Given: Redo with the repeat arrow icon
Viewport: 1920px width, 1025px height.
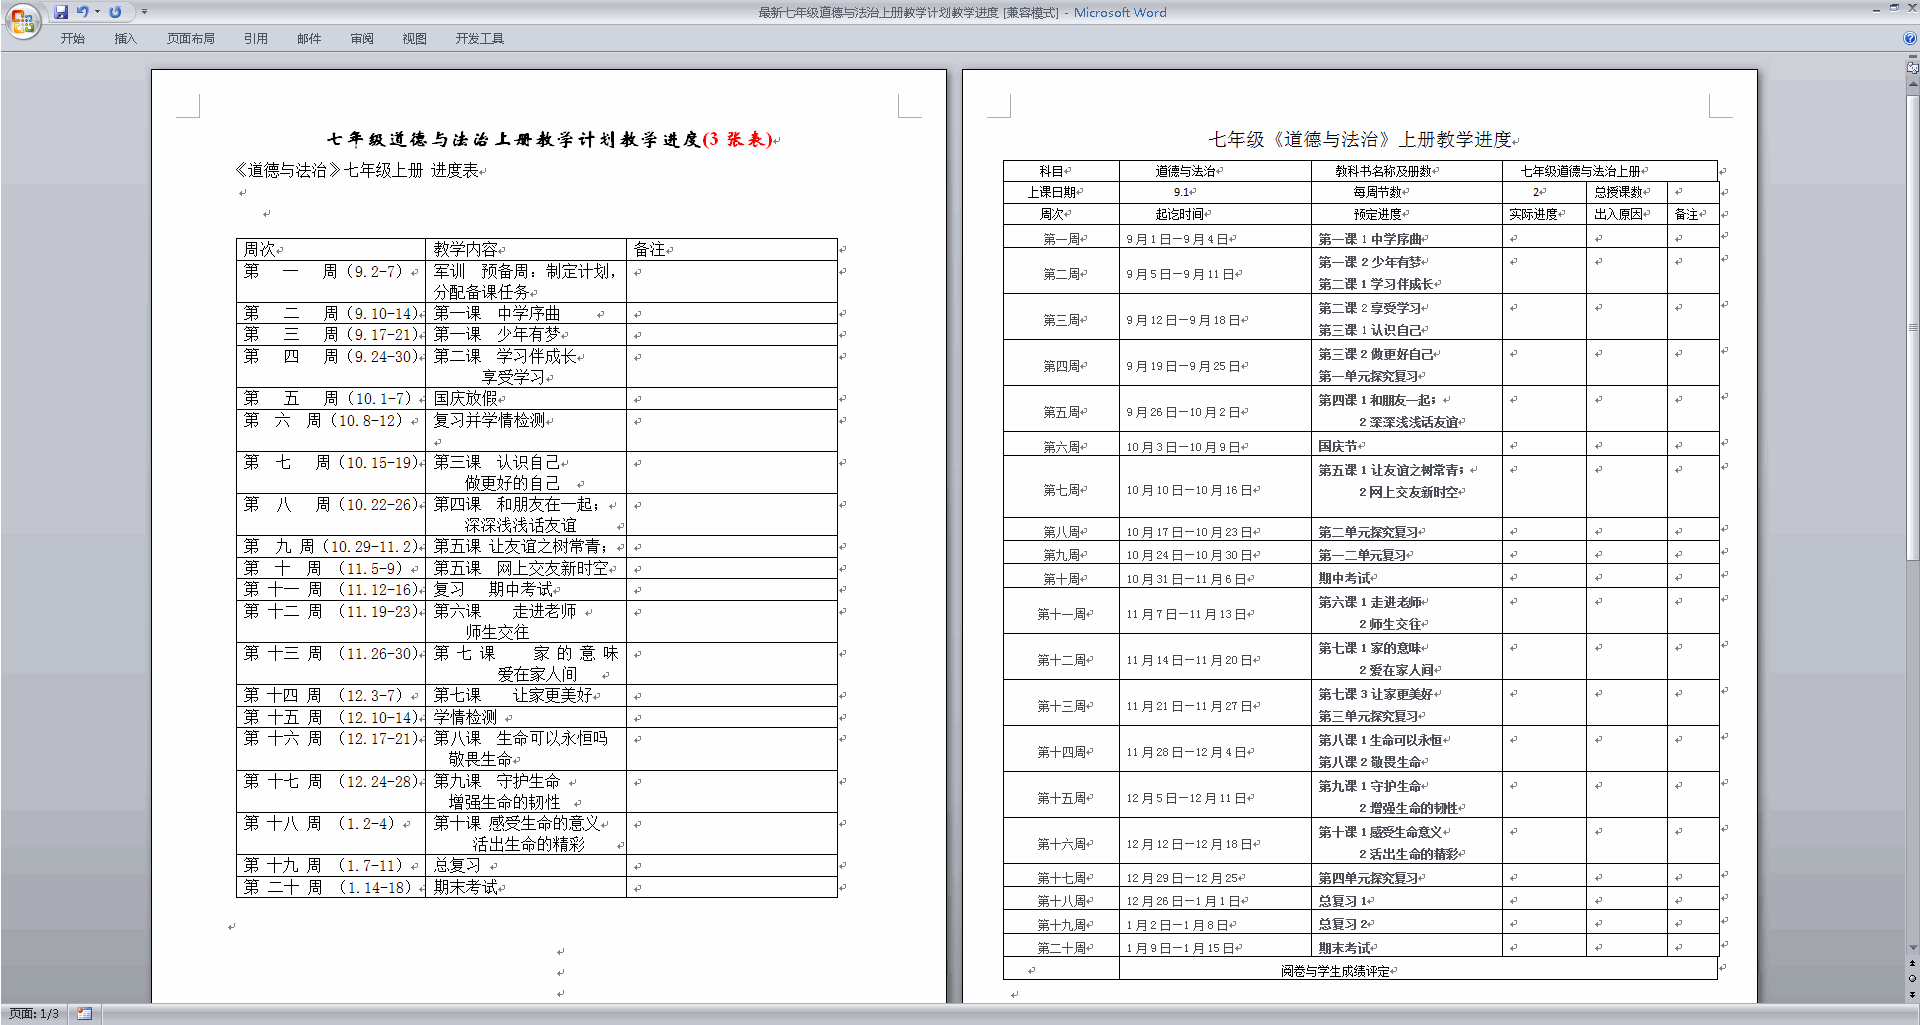Looking at the screenshot, I should pos(115,12).
